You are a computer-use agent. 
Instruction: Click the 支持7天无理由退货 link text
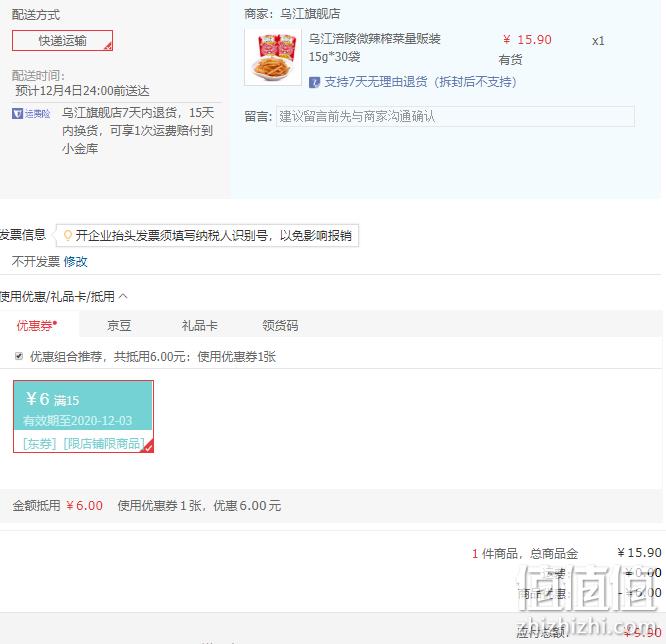click(x=420, y=82)
